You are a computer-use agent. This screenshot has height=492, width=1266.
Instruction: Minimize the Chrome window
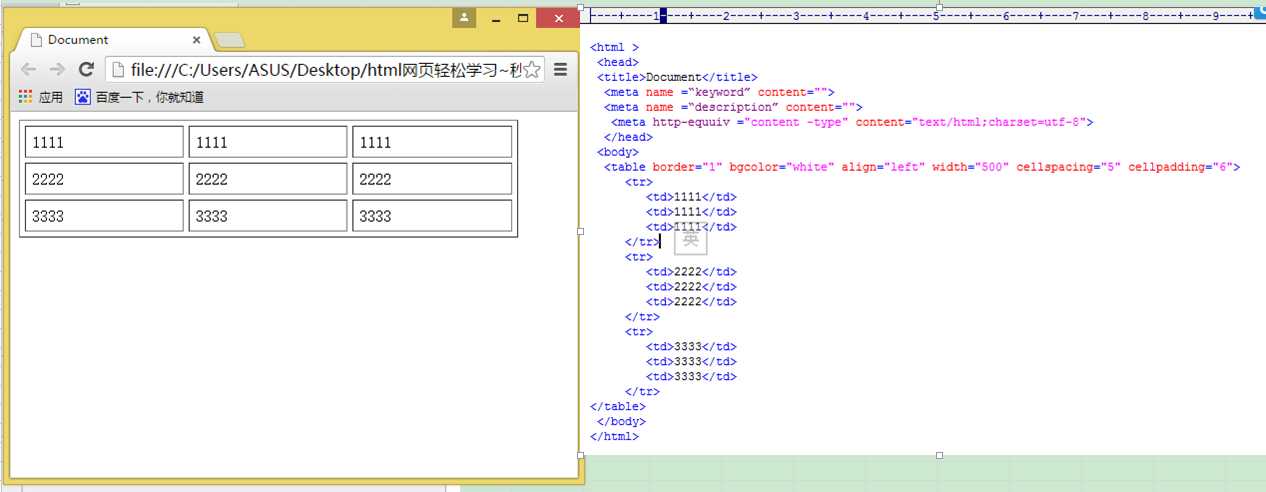click(495, 18)
